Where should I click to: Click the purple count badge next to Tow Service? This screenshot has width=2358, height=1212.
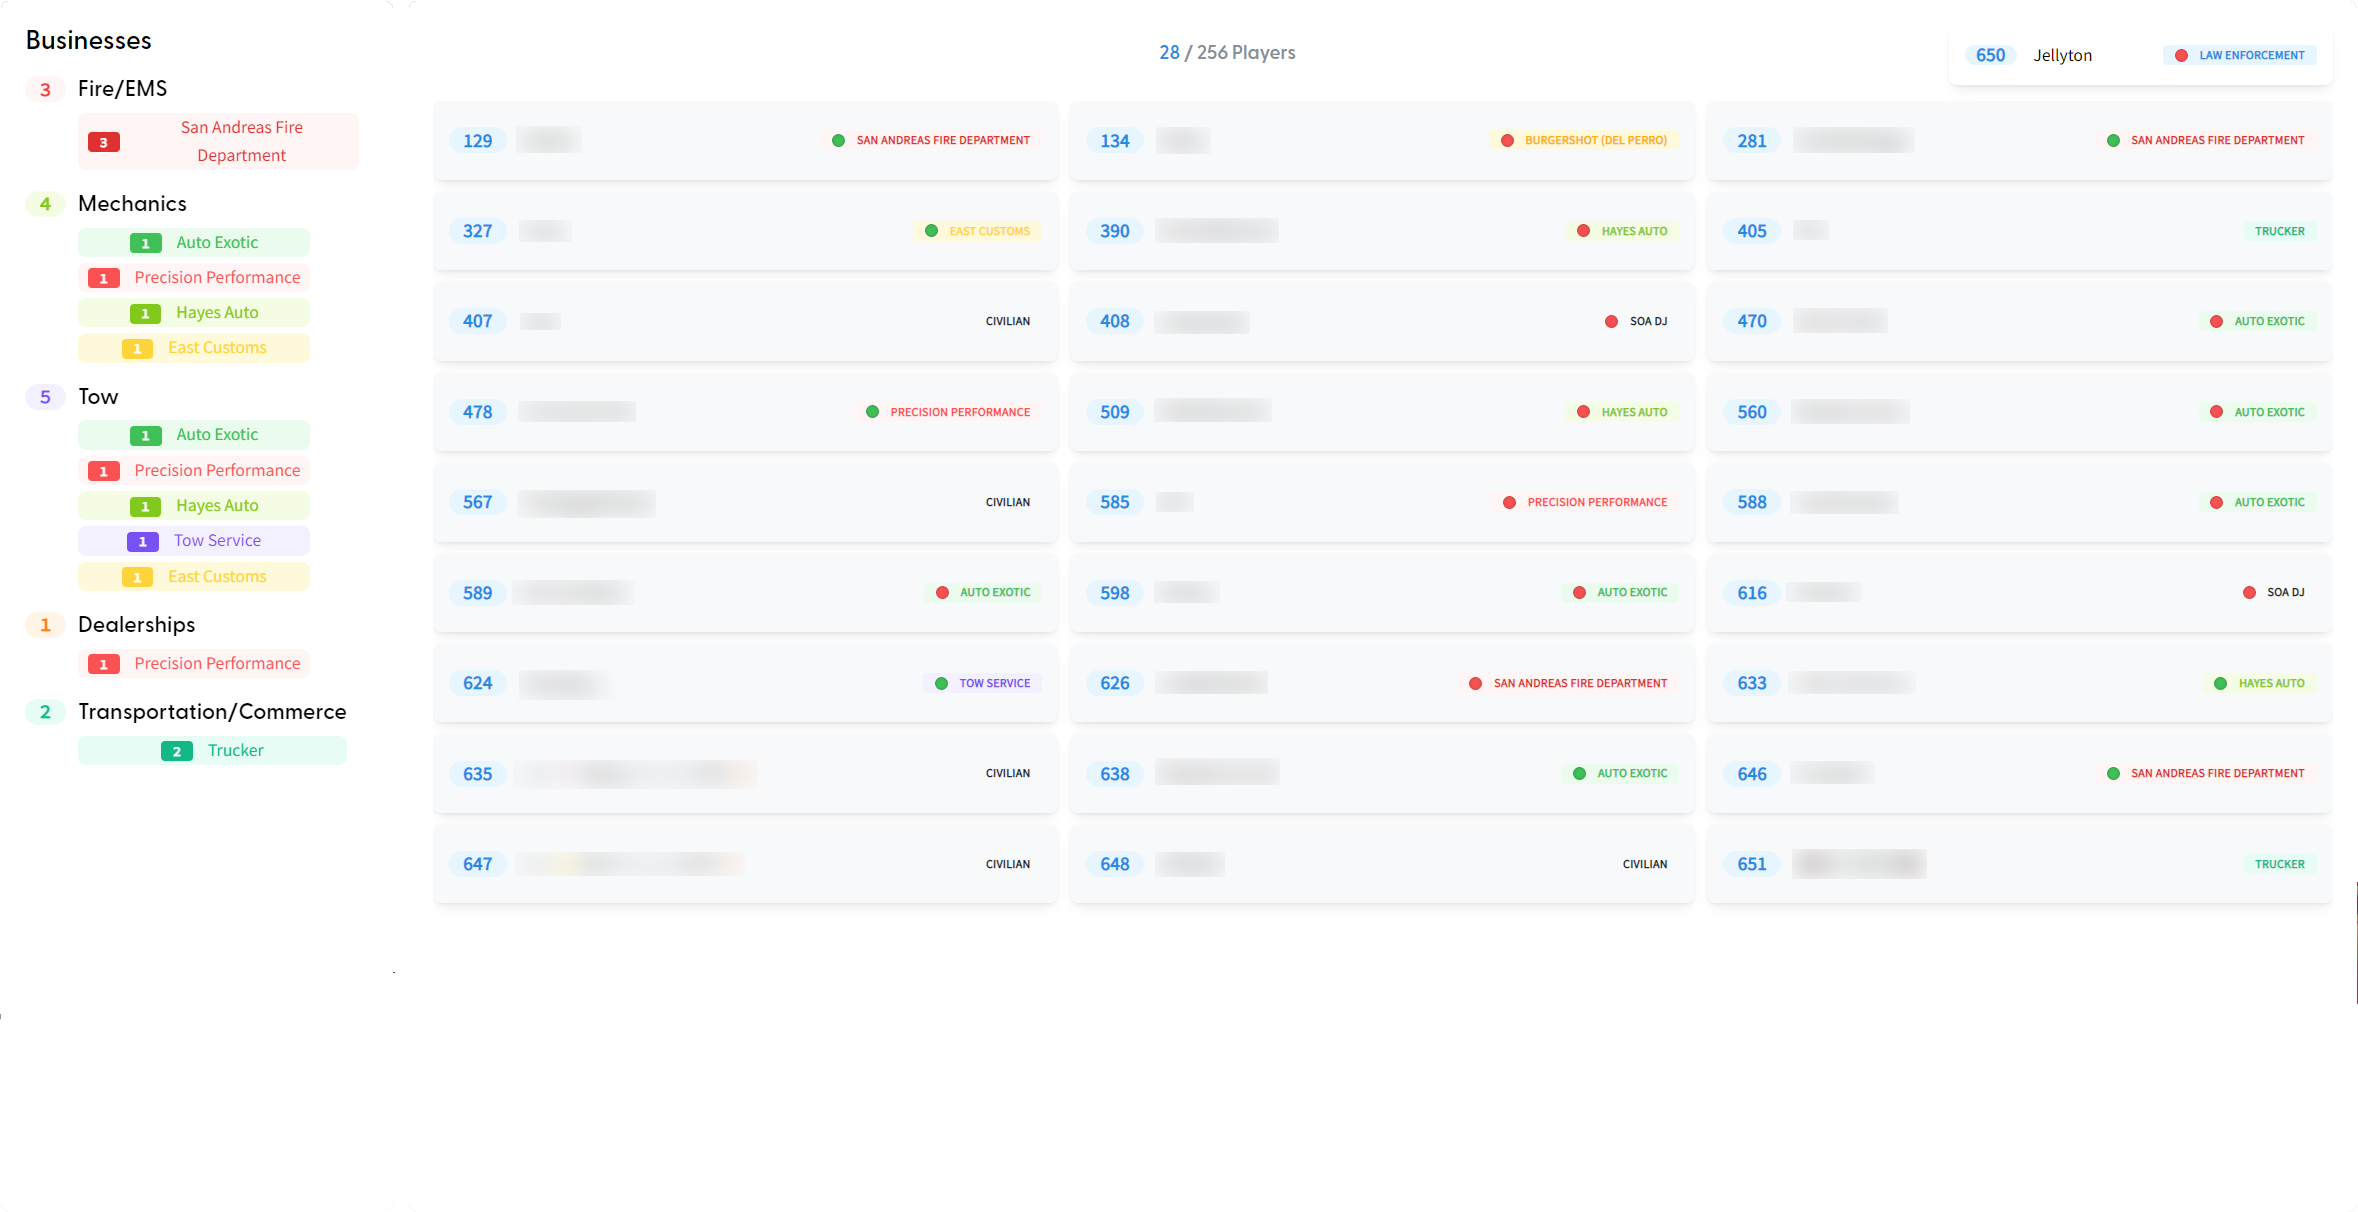pyautogui.click(x=142, y=541)
